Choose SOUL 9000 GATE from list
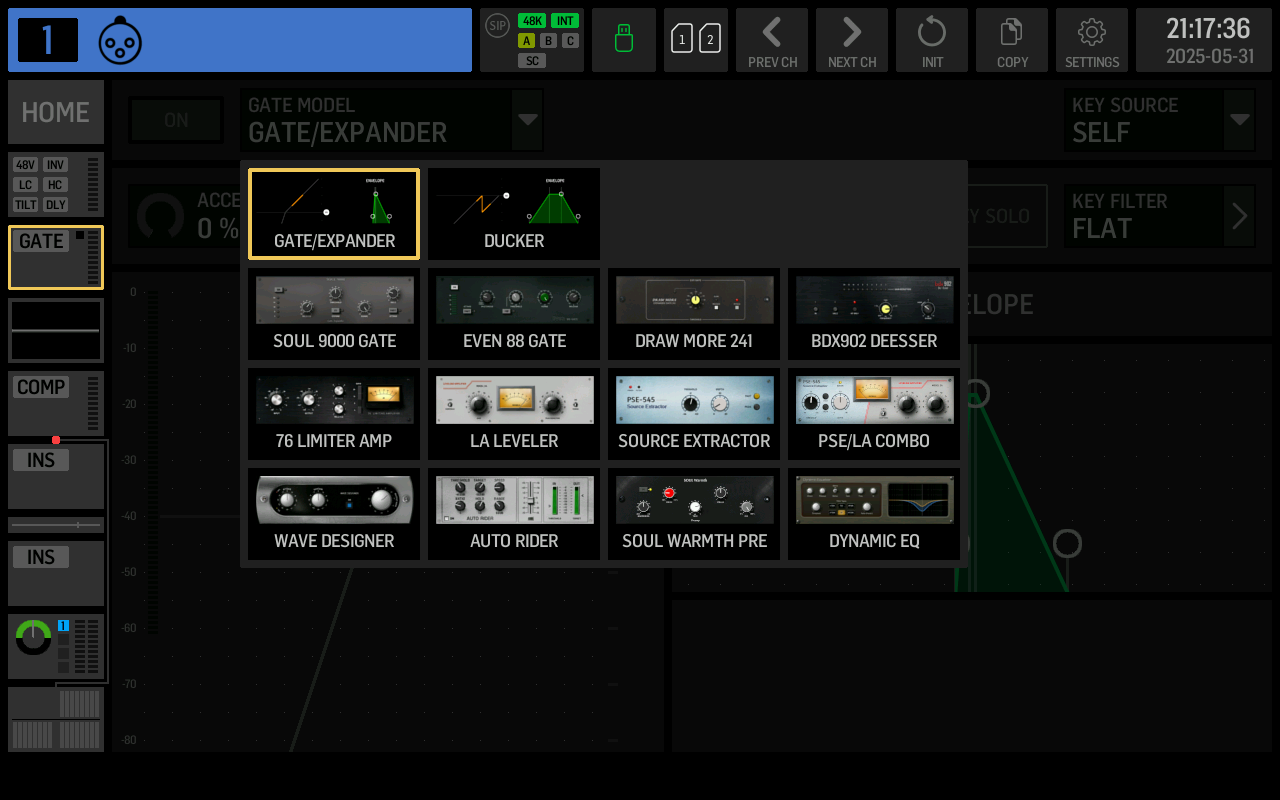The height and width of the screenshot is (800, 1280). [334, 314]
